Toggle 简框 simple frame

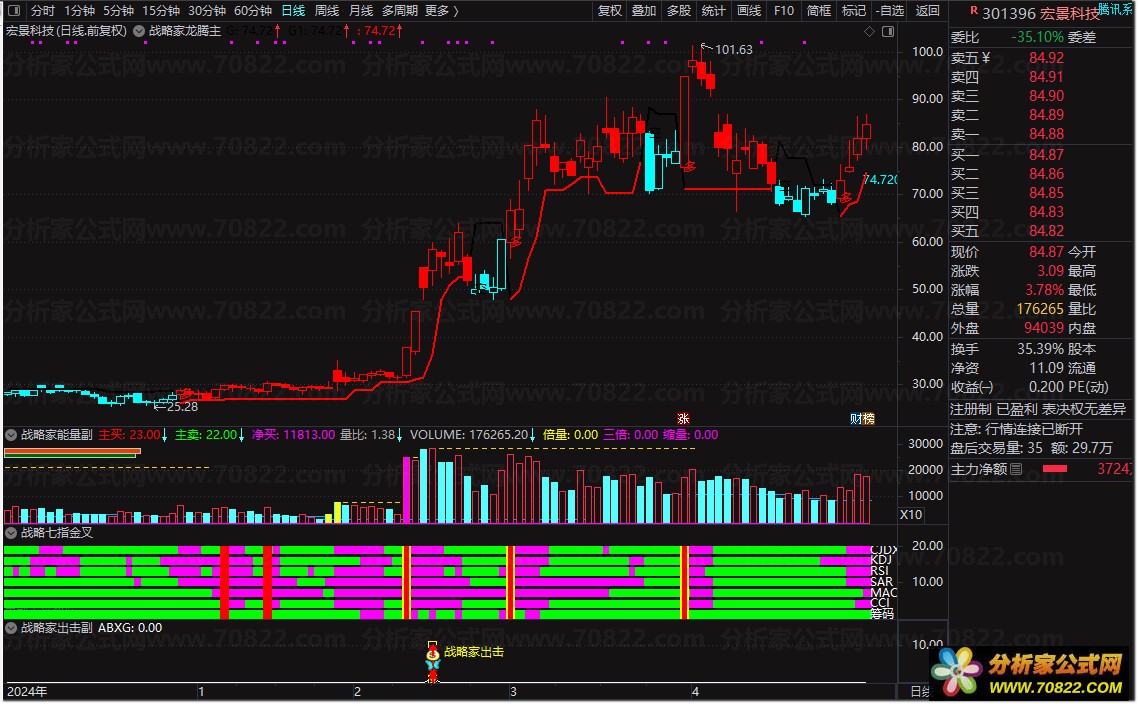click(819, 11)
